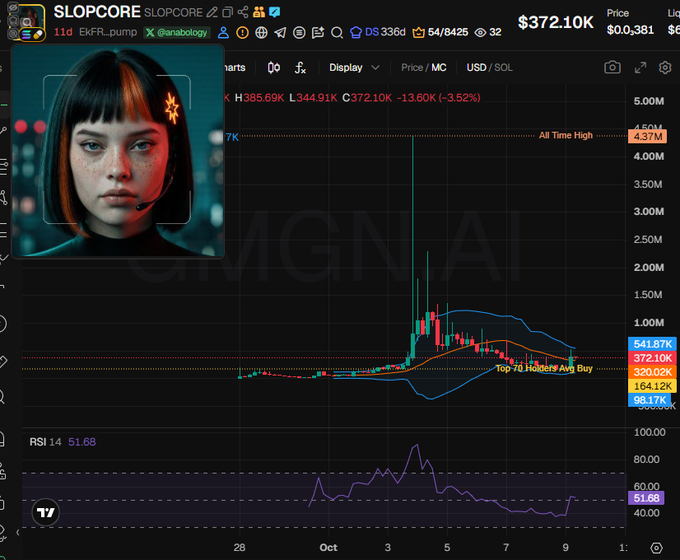The image size is (680, 560).
Task: Click the 5 date on the time axis
Action: coord(447,547)
